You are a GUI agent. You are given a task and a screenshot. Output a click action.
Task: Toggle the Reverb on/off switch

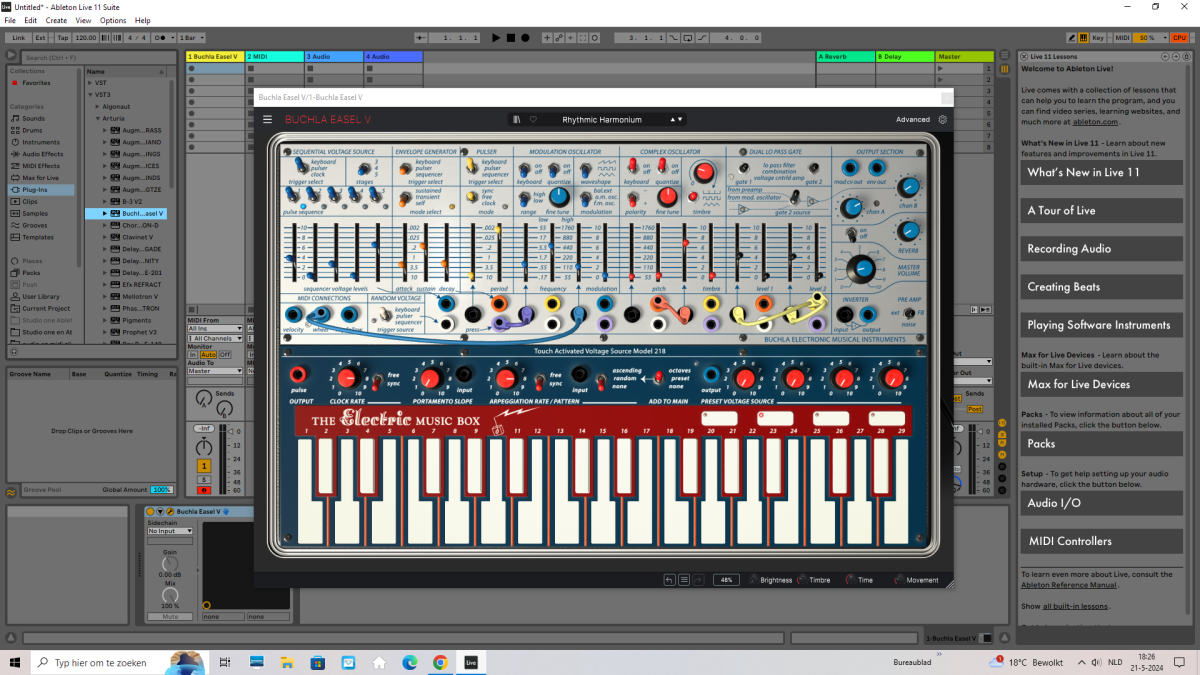[850, 233]
